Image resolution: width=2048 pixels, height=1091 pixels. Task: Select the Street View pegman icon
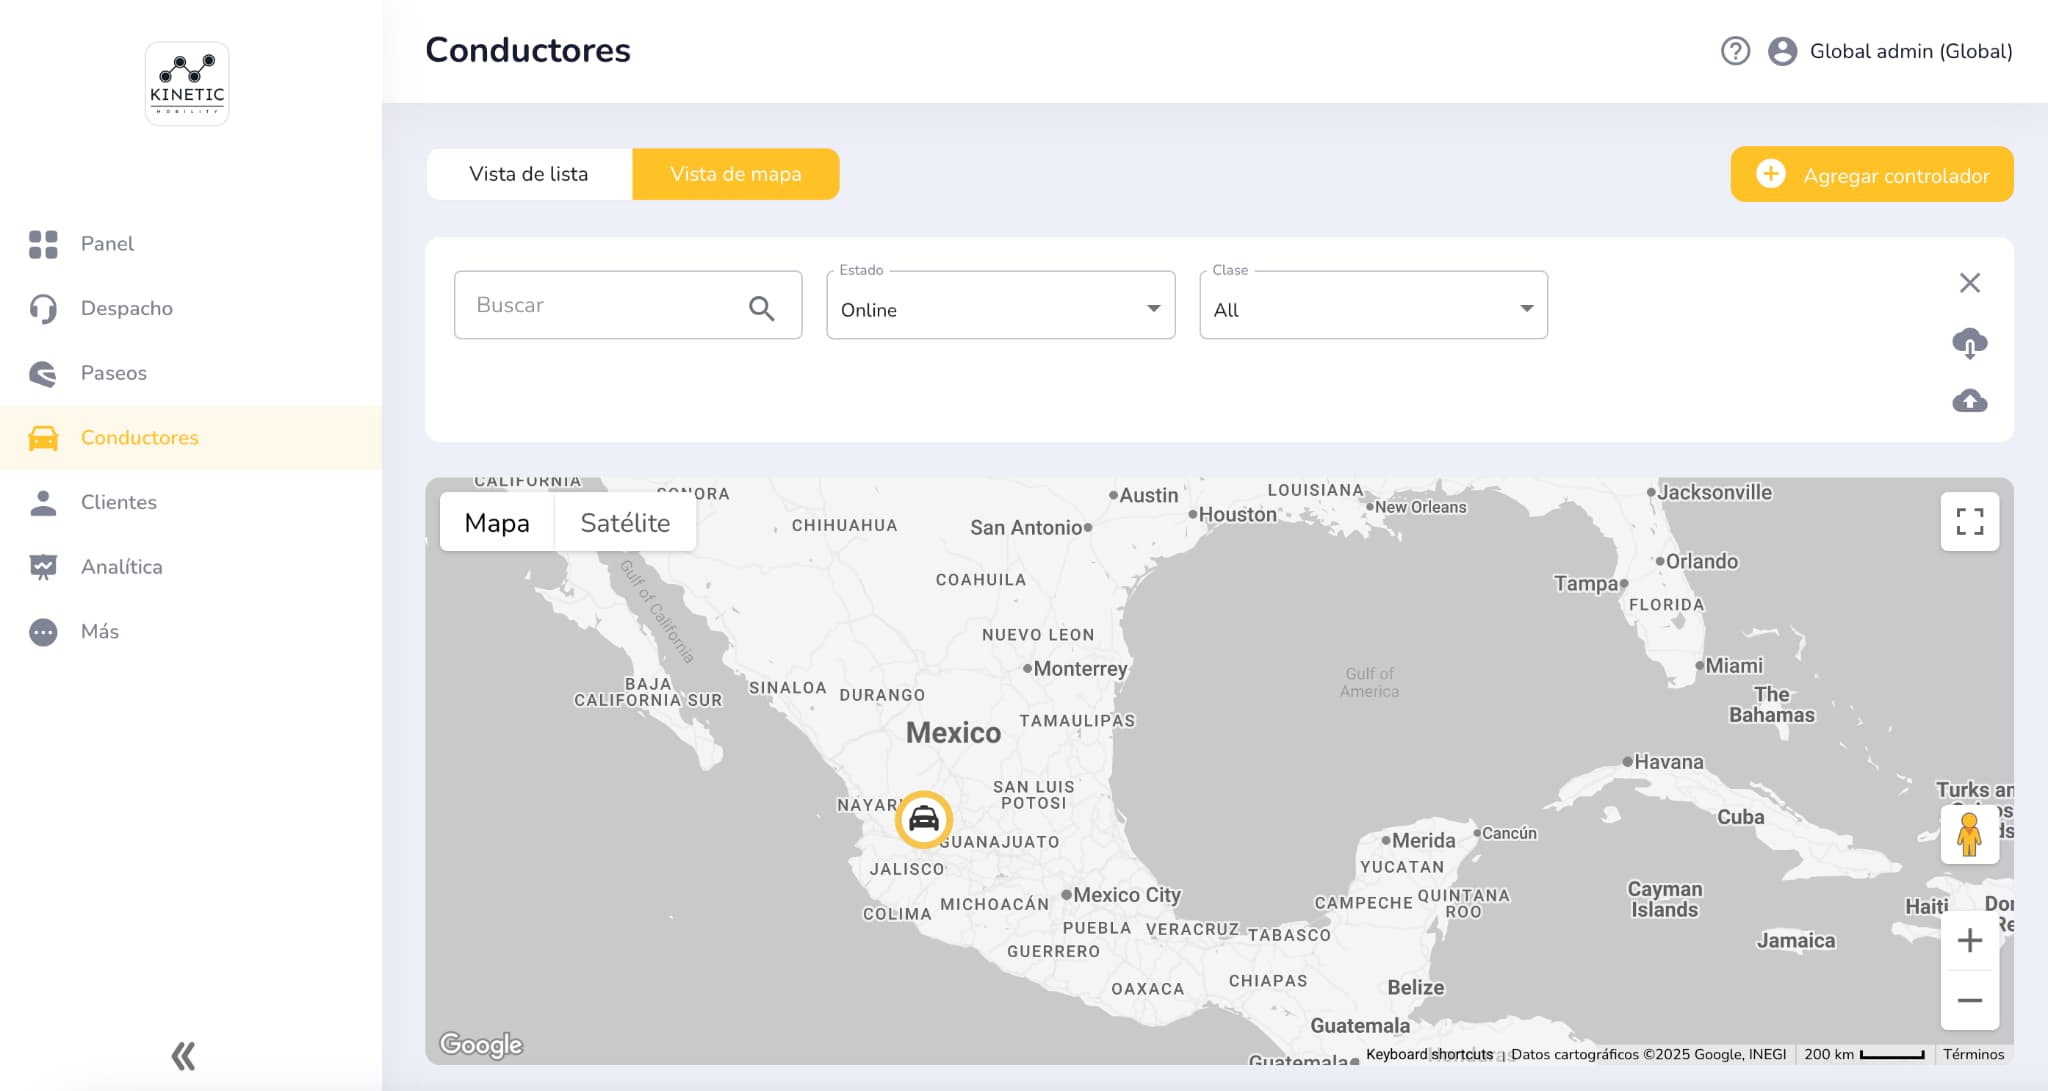point(1969,835)
